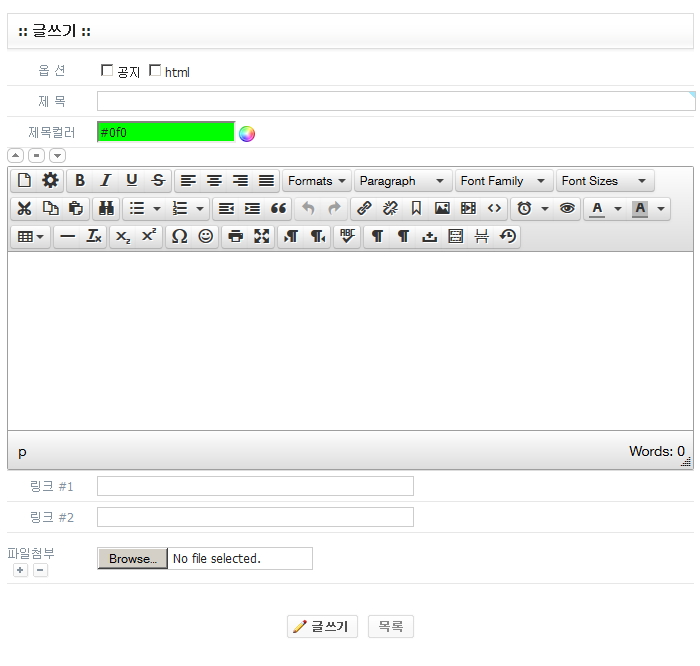Open the Paragraph dropdown
The image size is (700, 666).
pyautogui.click(x=402, y=181)
